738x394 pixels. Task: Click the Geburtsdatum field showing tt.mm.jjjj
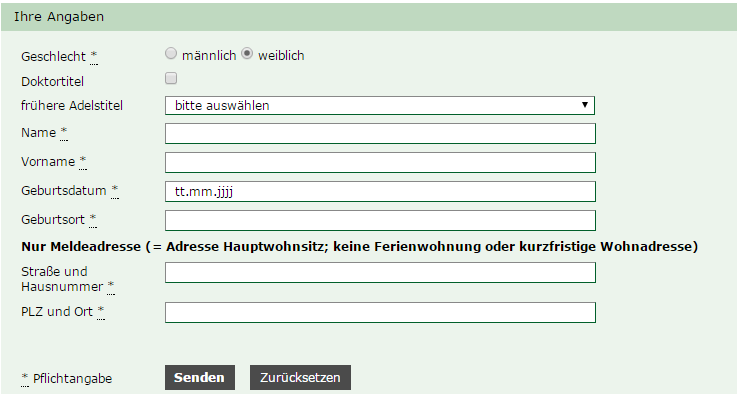click(x=380, y=192)
